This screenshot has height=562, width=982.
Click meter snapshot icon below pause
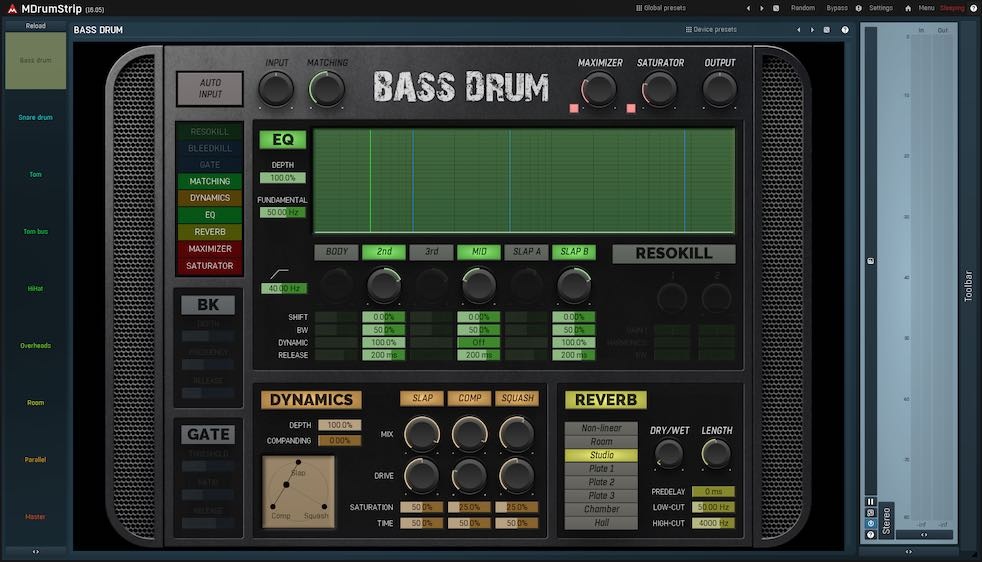pyautogui.click(x=871, y=513)
